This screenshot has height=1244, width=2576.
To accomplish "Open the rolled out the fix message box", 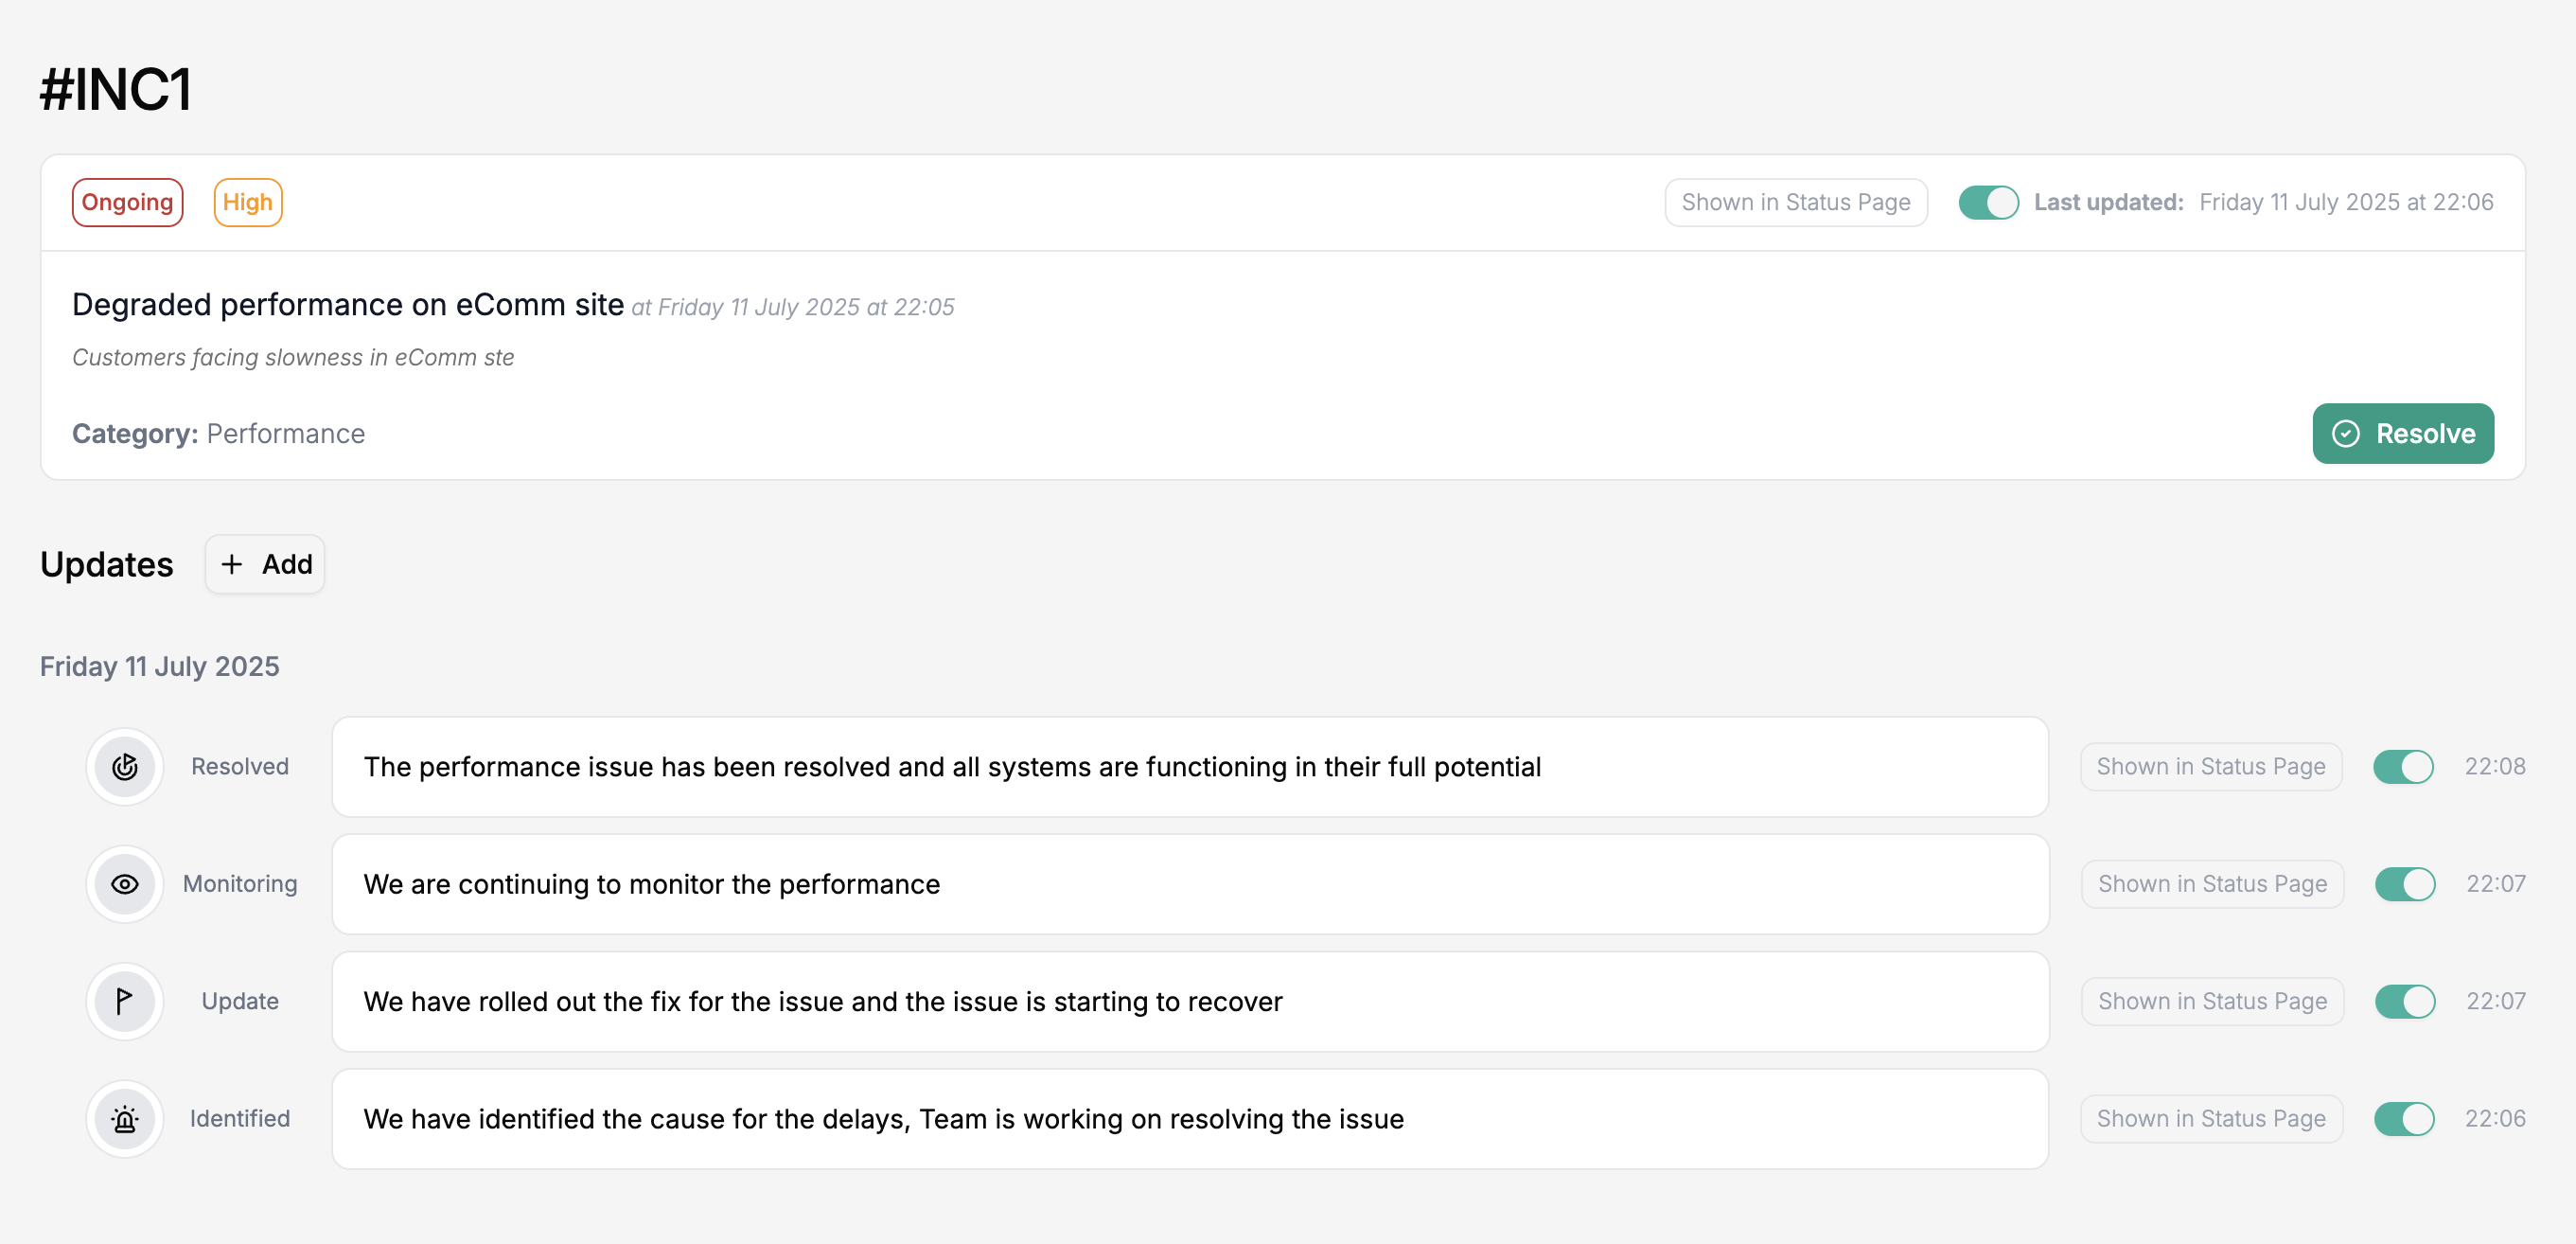I will point(1190,1001).
